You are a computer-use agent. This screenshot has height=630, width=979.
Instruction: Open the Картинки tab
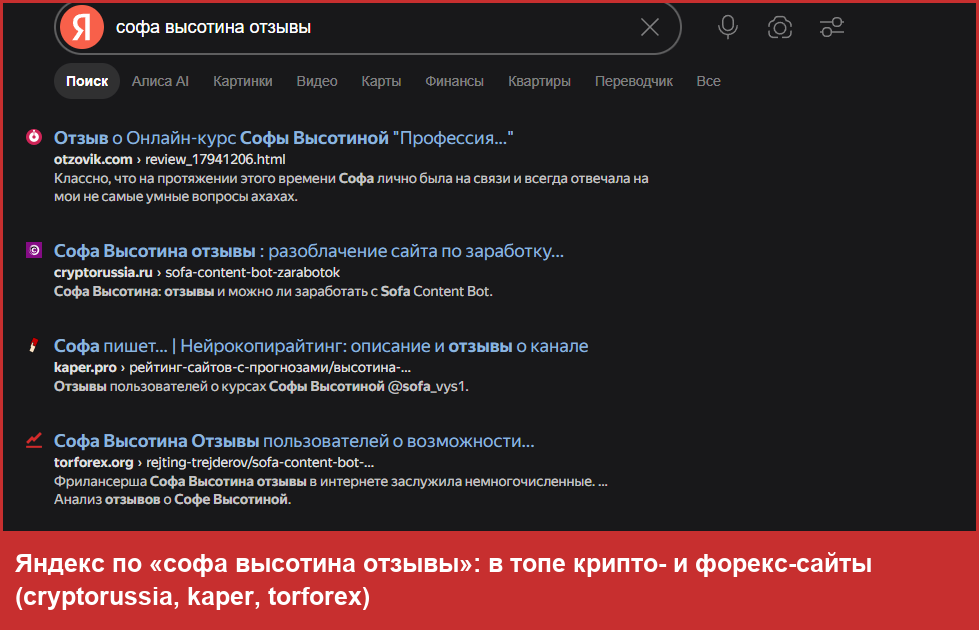click(243, 81)
